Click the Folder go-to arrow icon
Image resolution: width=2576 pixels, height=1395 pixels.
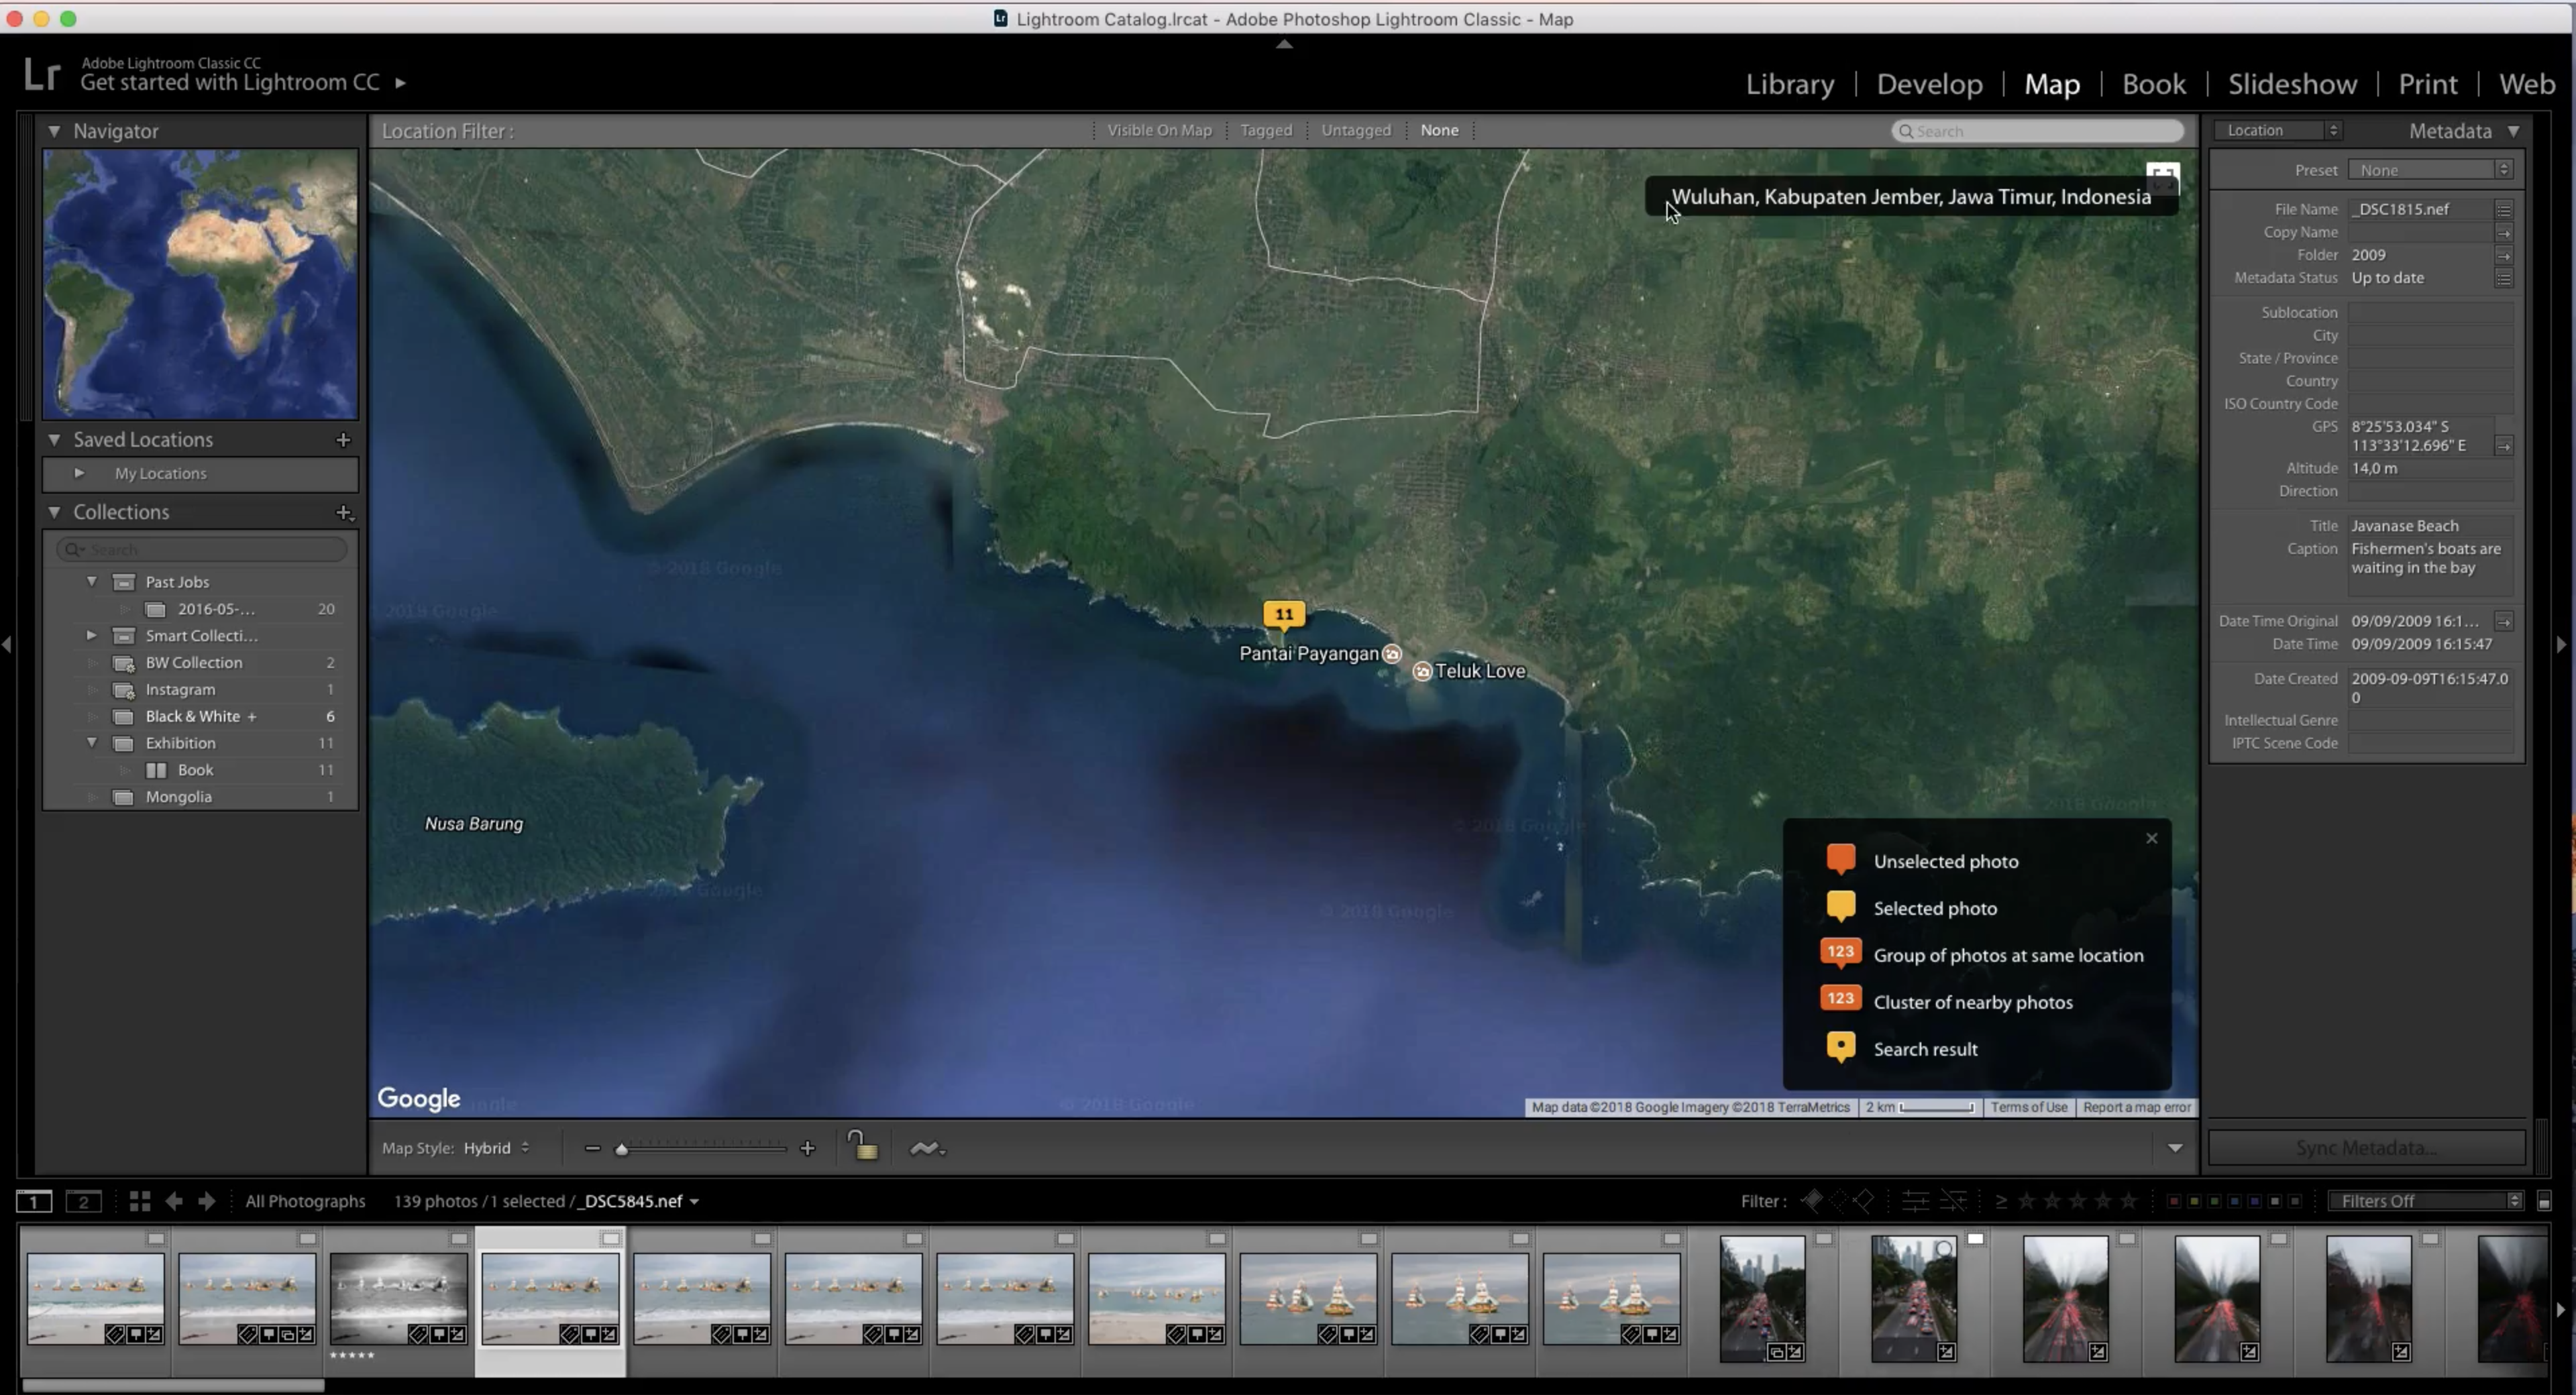click(2504, 255)
